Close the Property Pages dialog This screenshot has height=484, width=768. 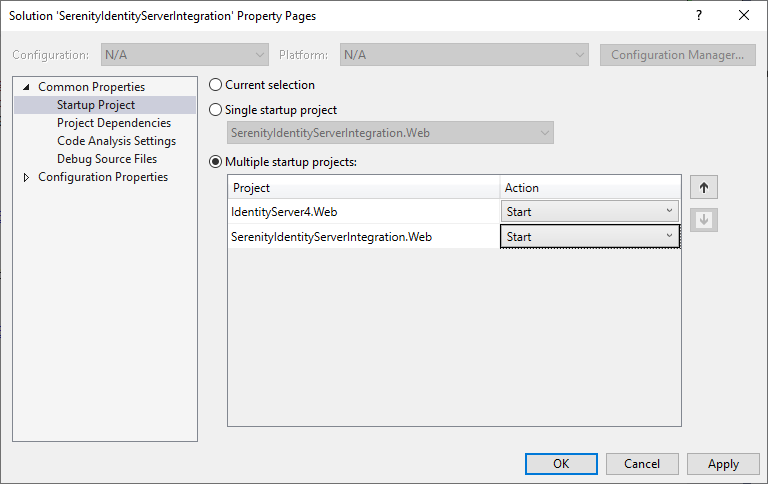[744, 15]
